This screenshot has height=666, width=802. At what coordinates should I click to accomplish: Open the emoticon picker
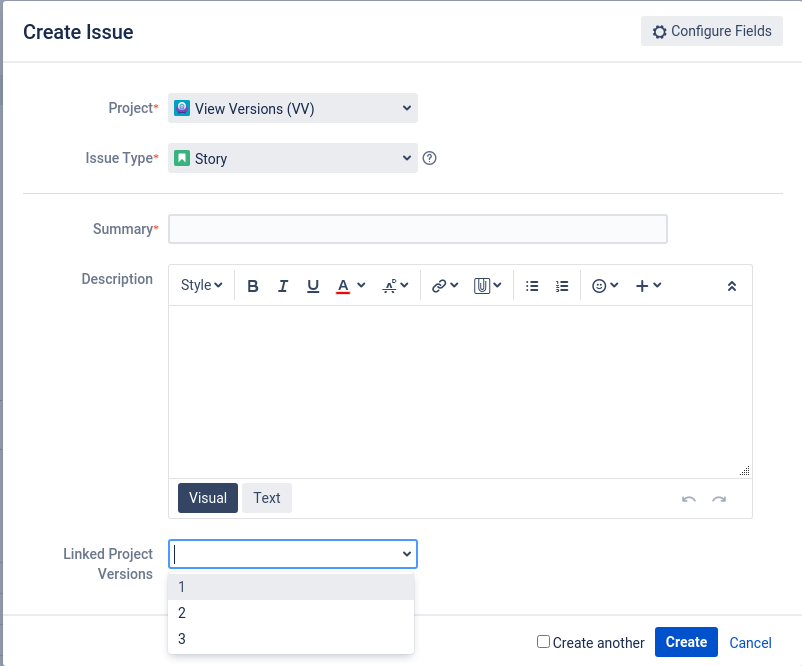coord(605,286)
